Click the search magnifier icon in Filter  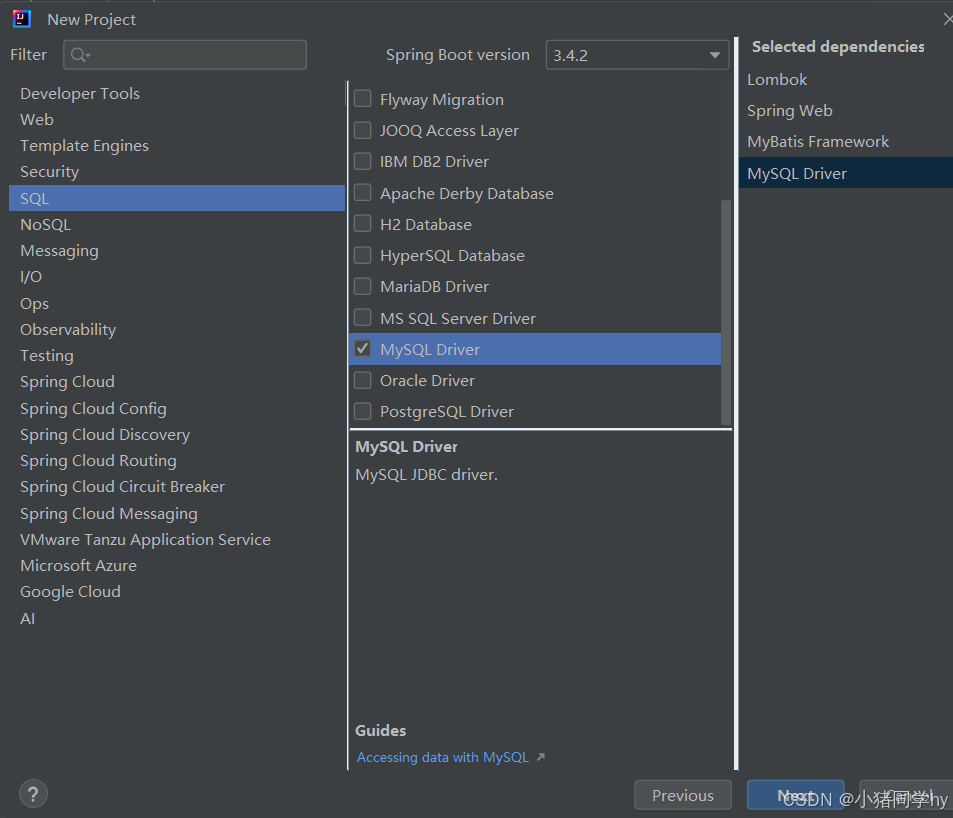tap(80, 55)
